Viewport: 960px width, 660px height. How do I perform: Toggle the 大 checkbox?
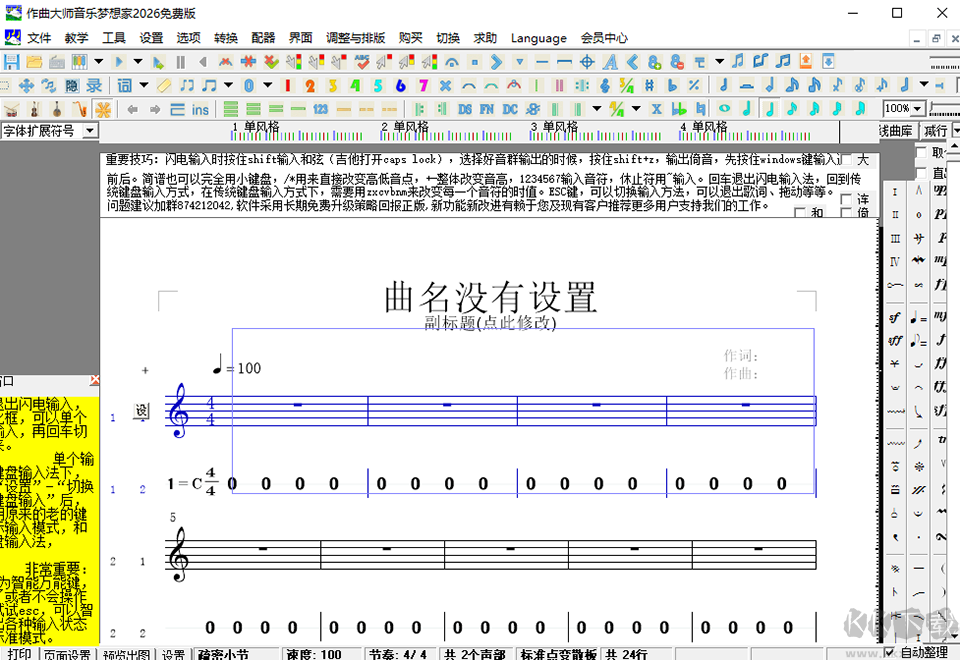point(847,160)
